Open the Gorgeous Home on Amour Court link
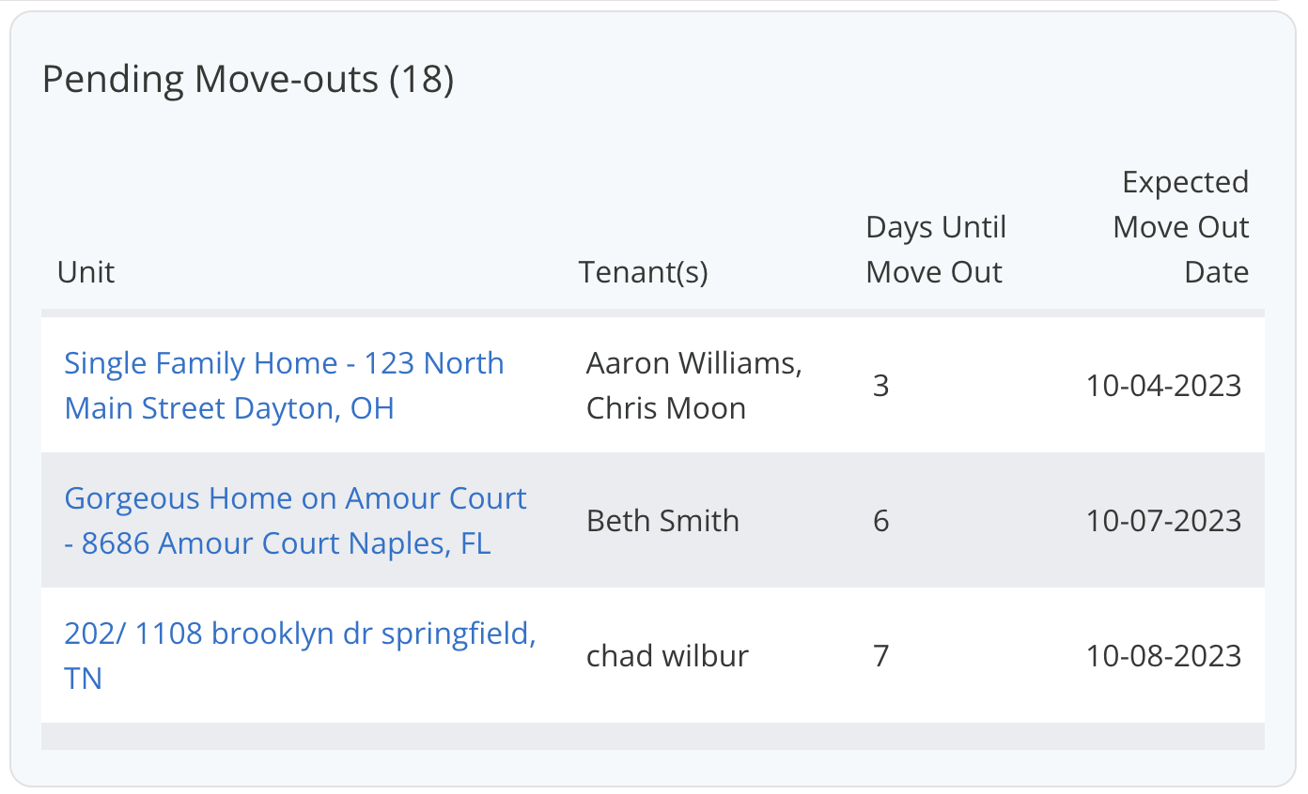This screenshot has height=794, width=1308. click(296, 520)
